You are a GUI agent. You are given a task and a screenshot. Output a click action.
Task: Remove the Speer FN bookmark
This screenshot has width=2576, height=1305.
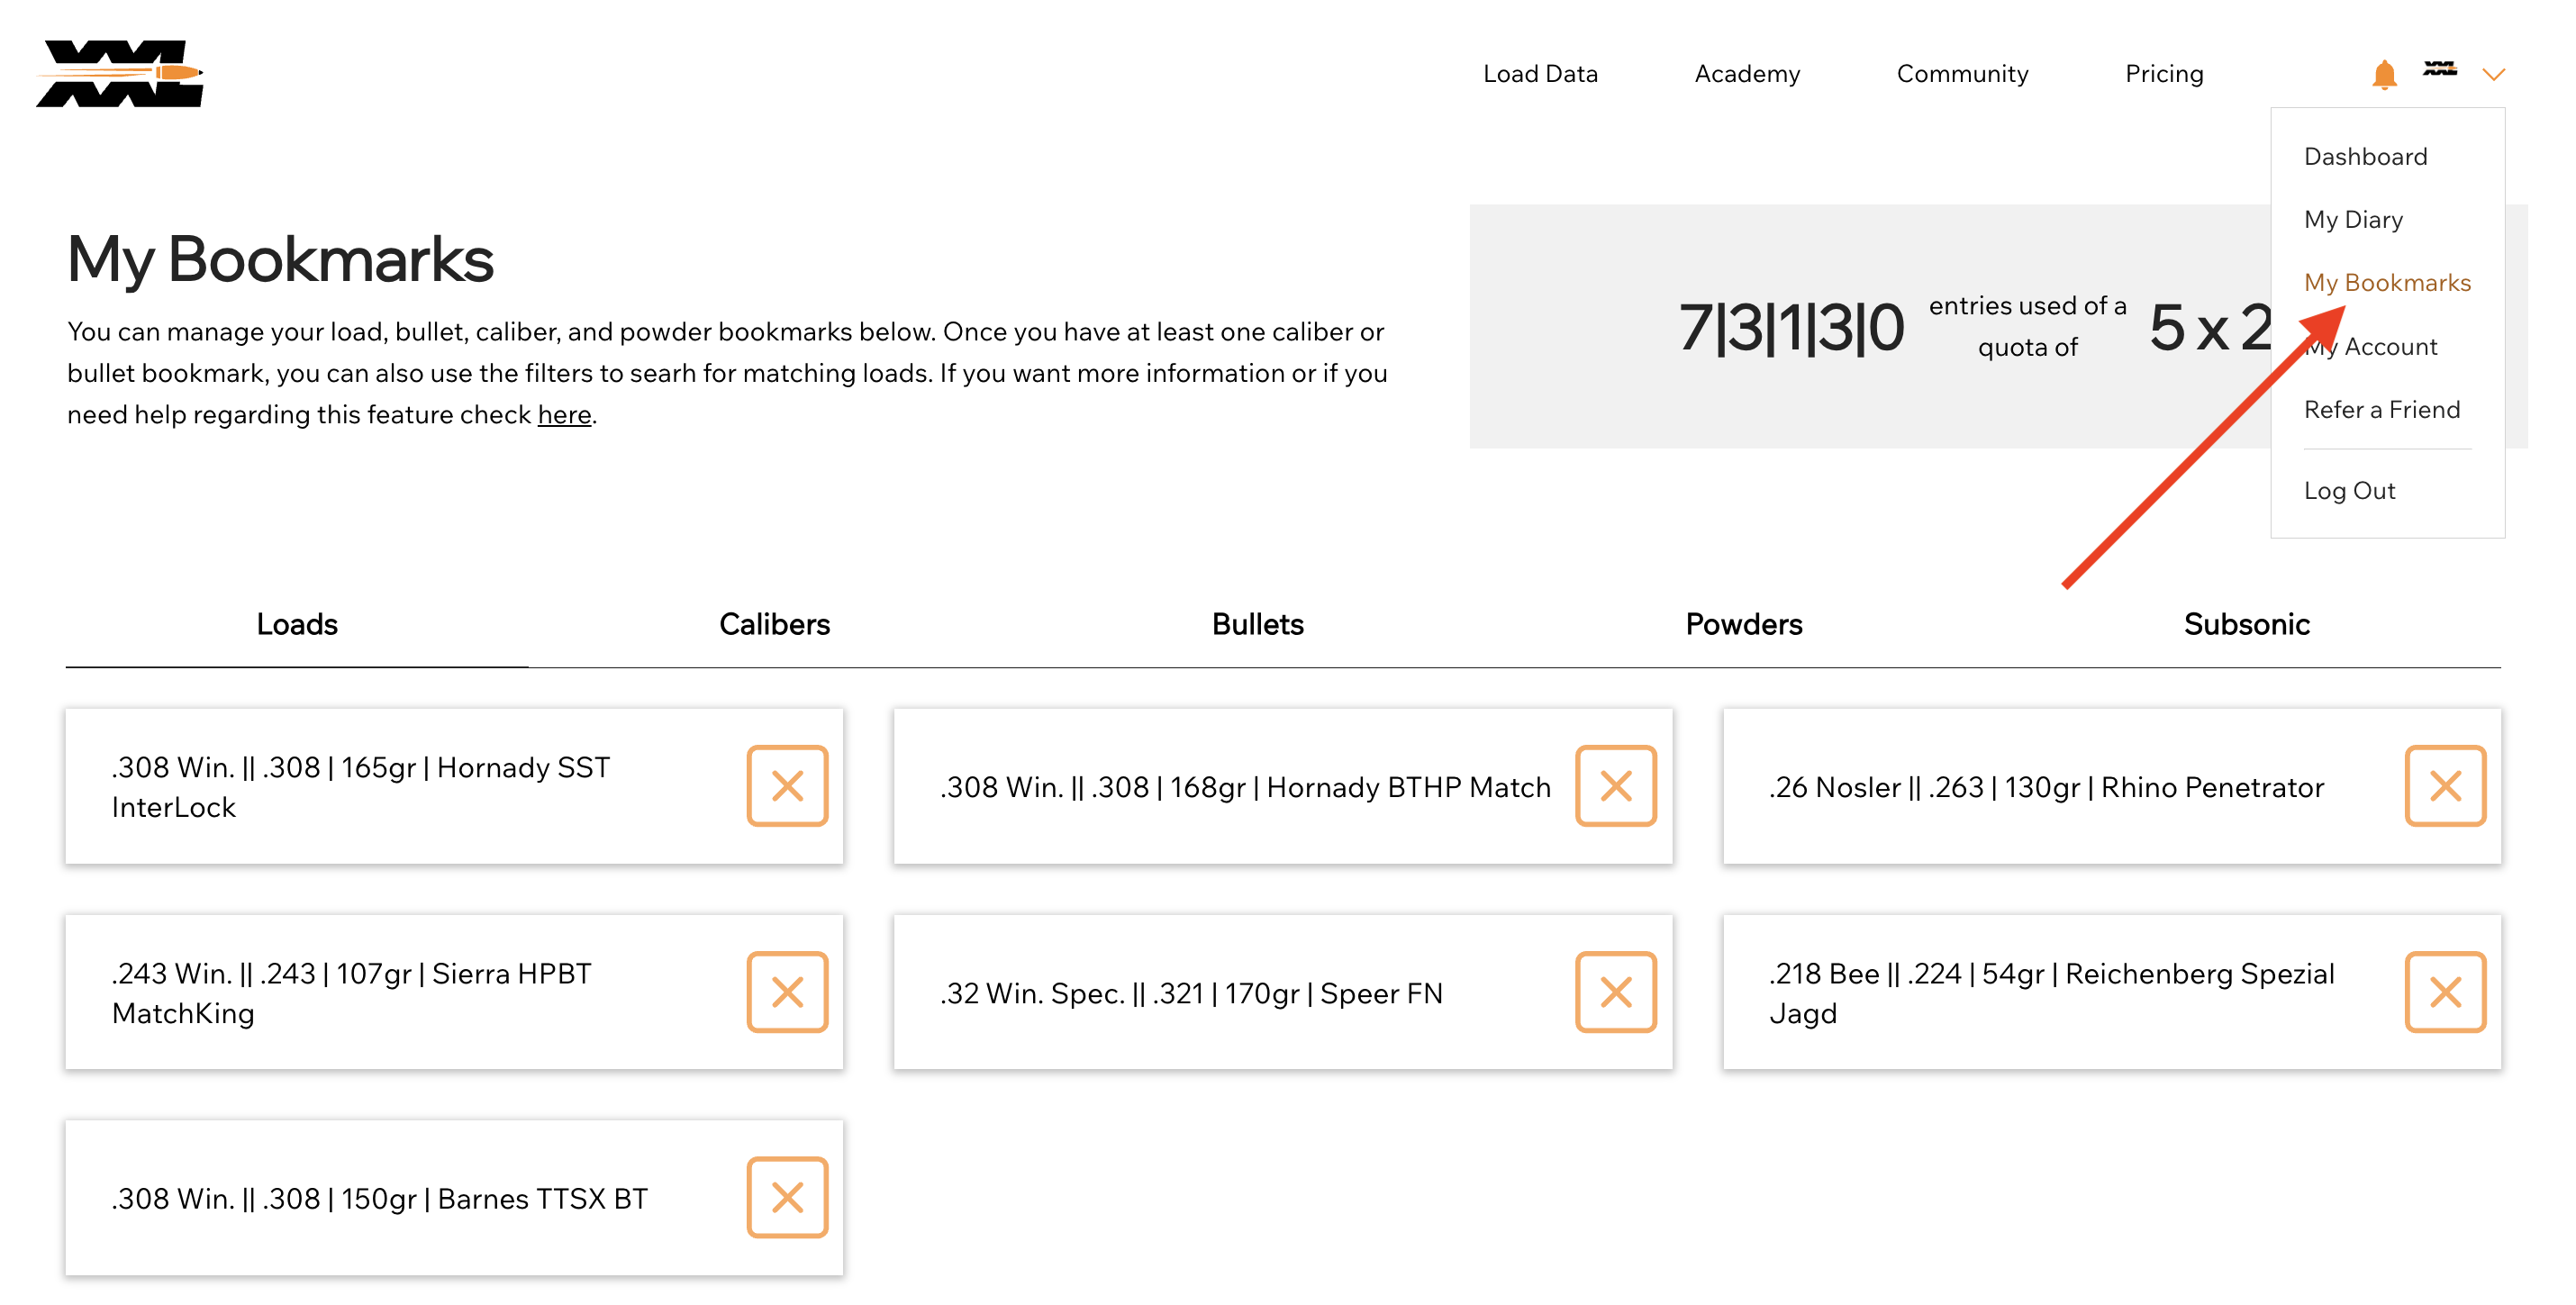1615,992
